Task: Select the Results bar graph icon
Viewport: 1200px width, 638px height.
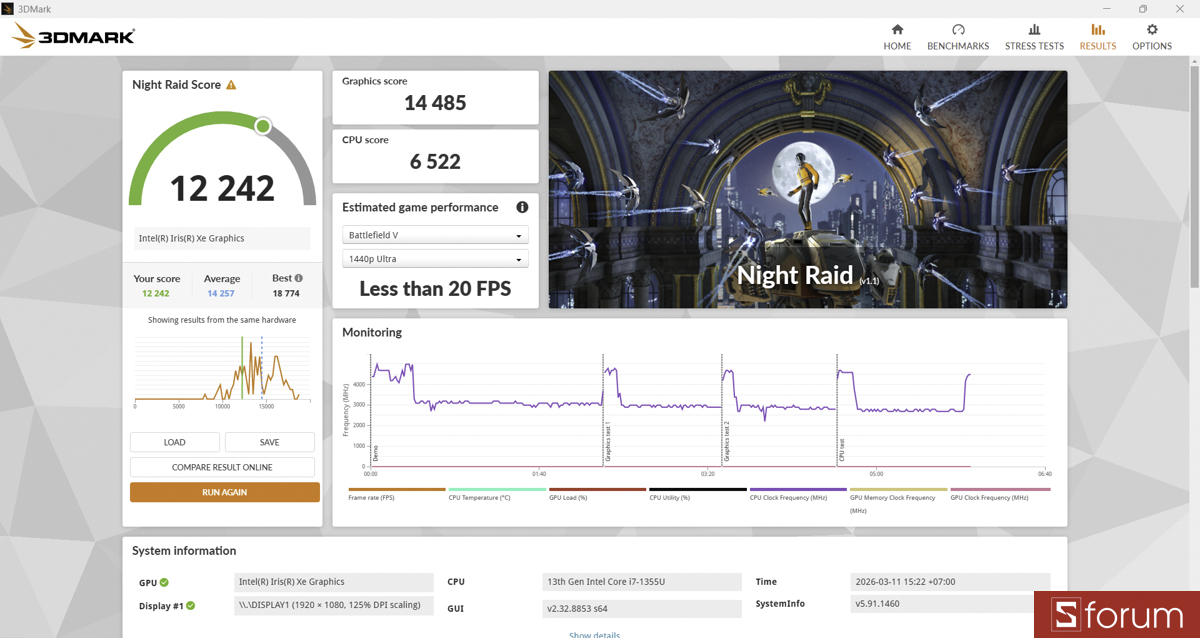Action: pos(1097,30)
